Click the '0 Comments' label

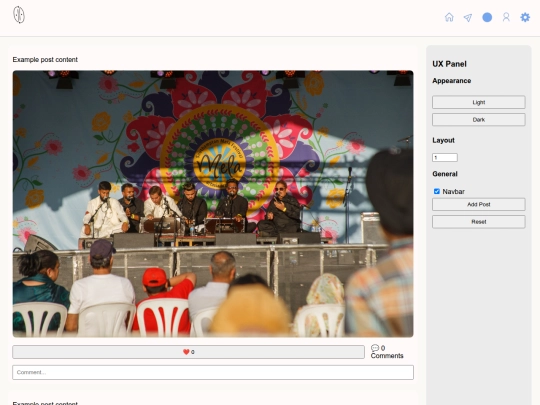point(387,352)
